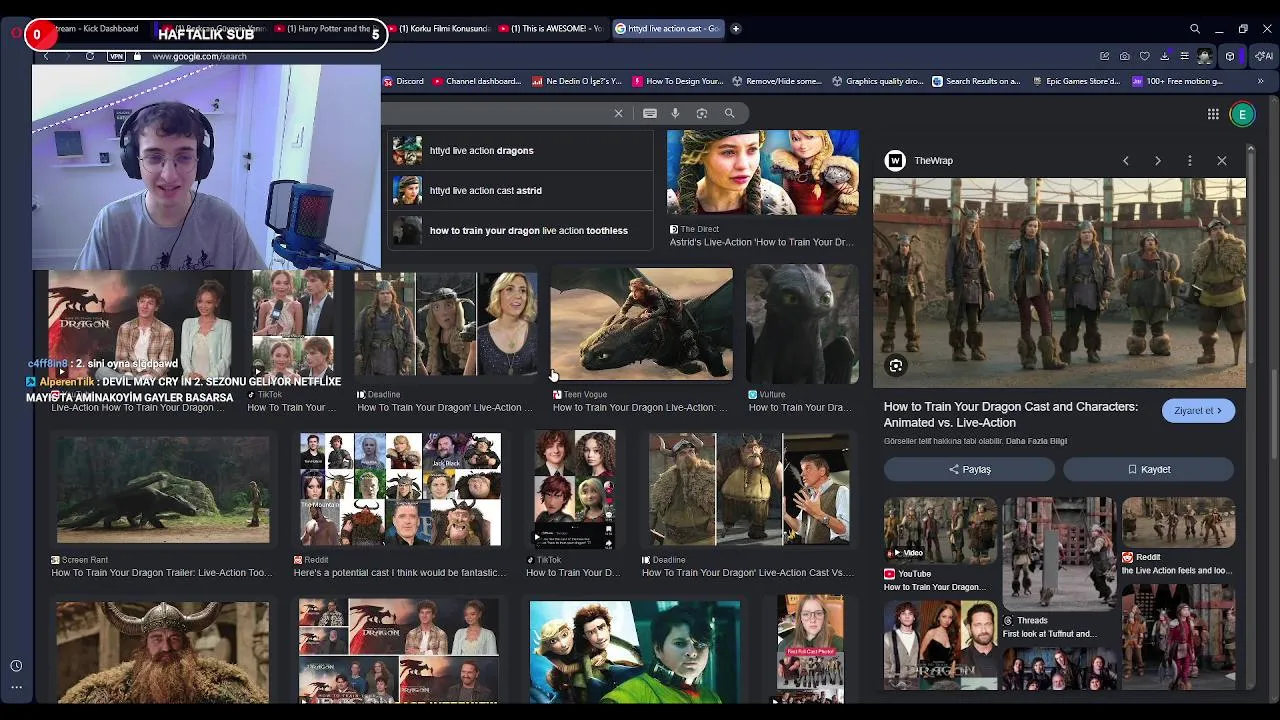
Task: Open Deadline Live-Action Cast Vs image
Action: (748, 490)
